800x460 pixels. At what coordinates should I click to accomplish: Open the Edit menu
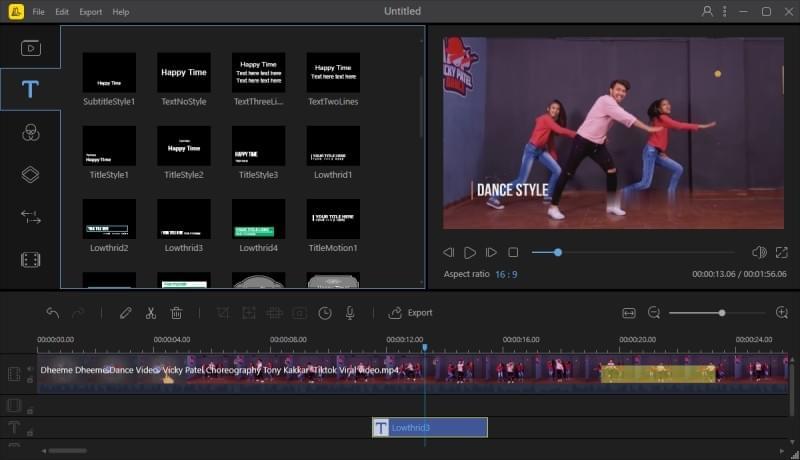pyautogui.click(x=62, y=12)
